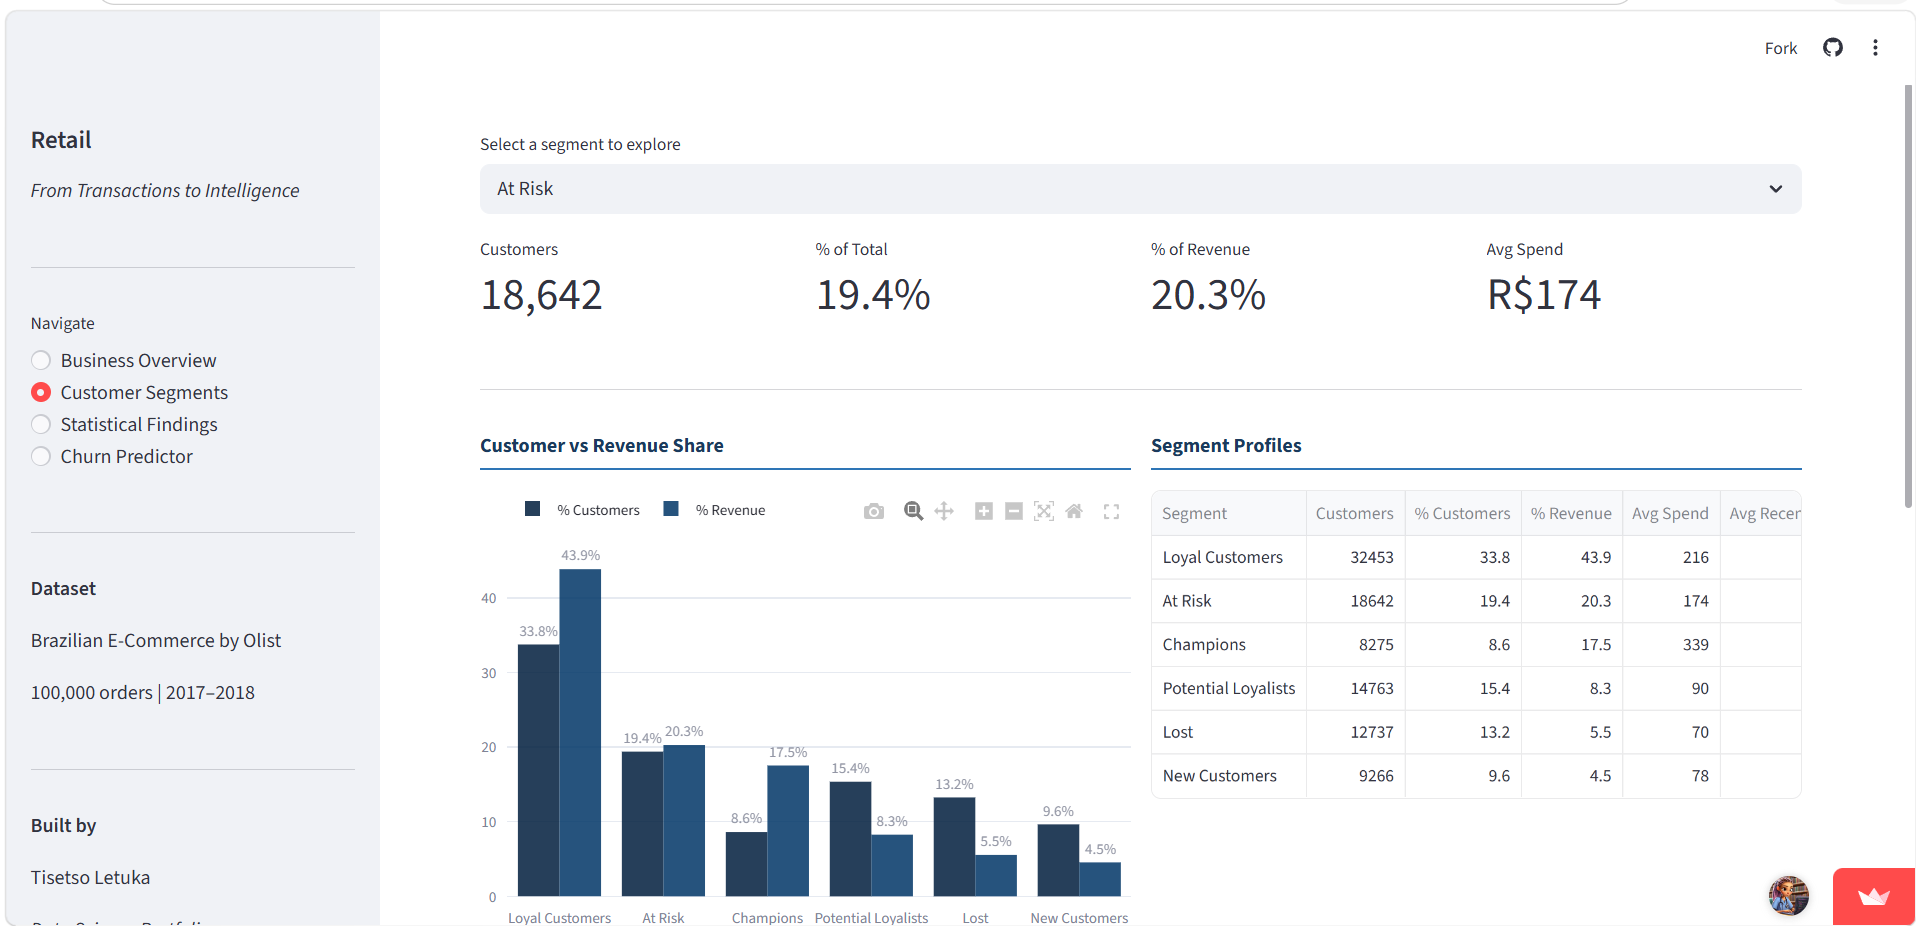Image resolution: width=1920 pixels, height=926 pixels.
Task: Reset chart axes with home icon
Action: (x=1074, y=511)
